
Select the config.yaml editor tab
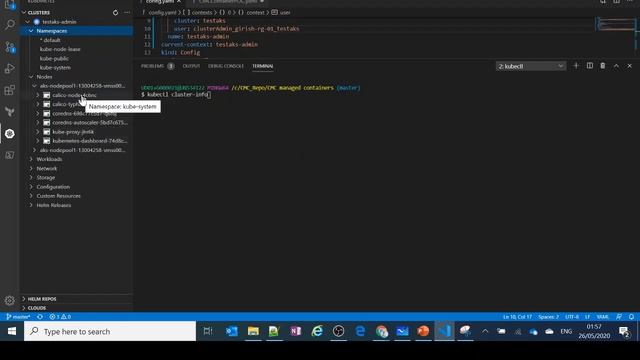pos(161,2)
